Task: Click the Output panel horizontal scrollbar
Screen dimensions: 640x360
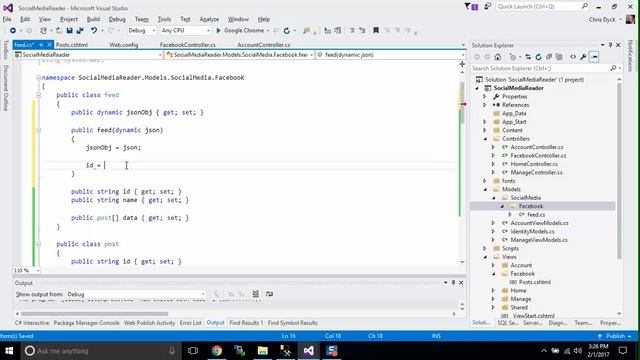Action: click(94, 314)
